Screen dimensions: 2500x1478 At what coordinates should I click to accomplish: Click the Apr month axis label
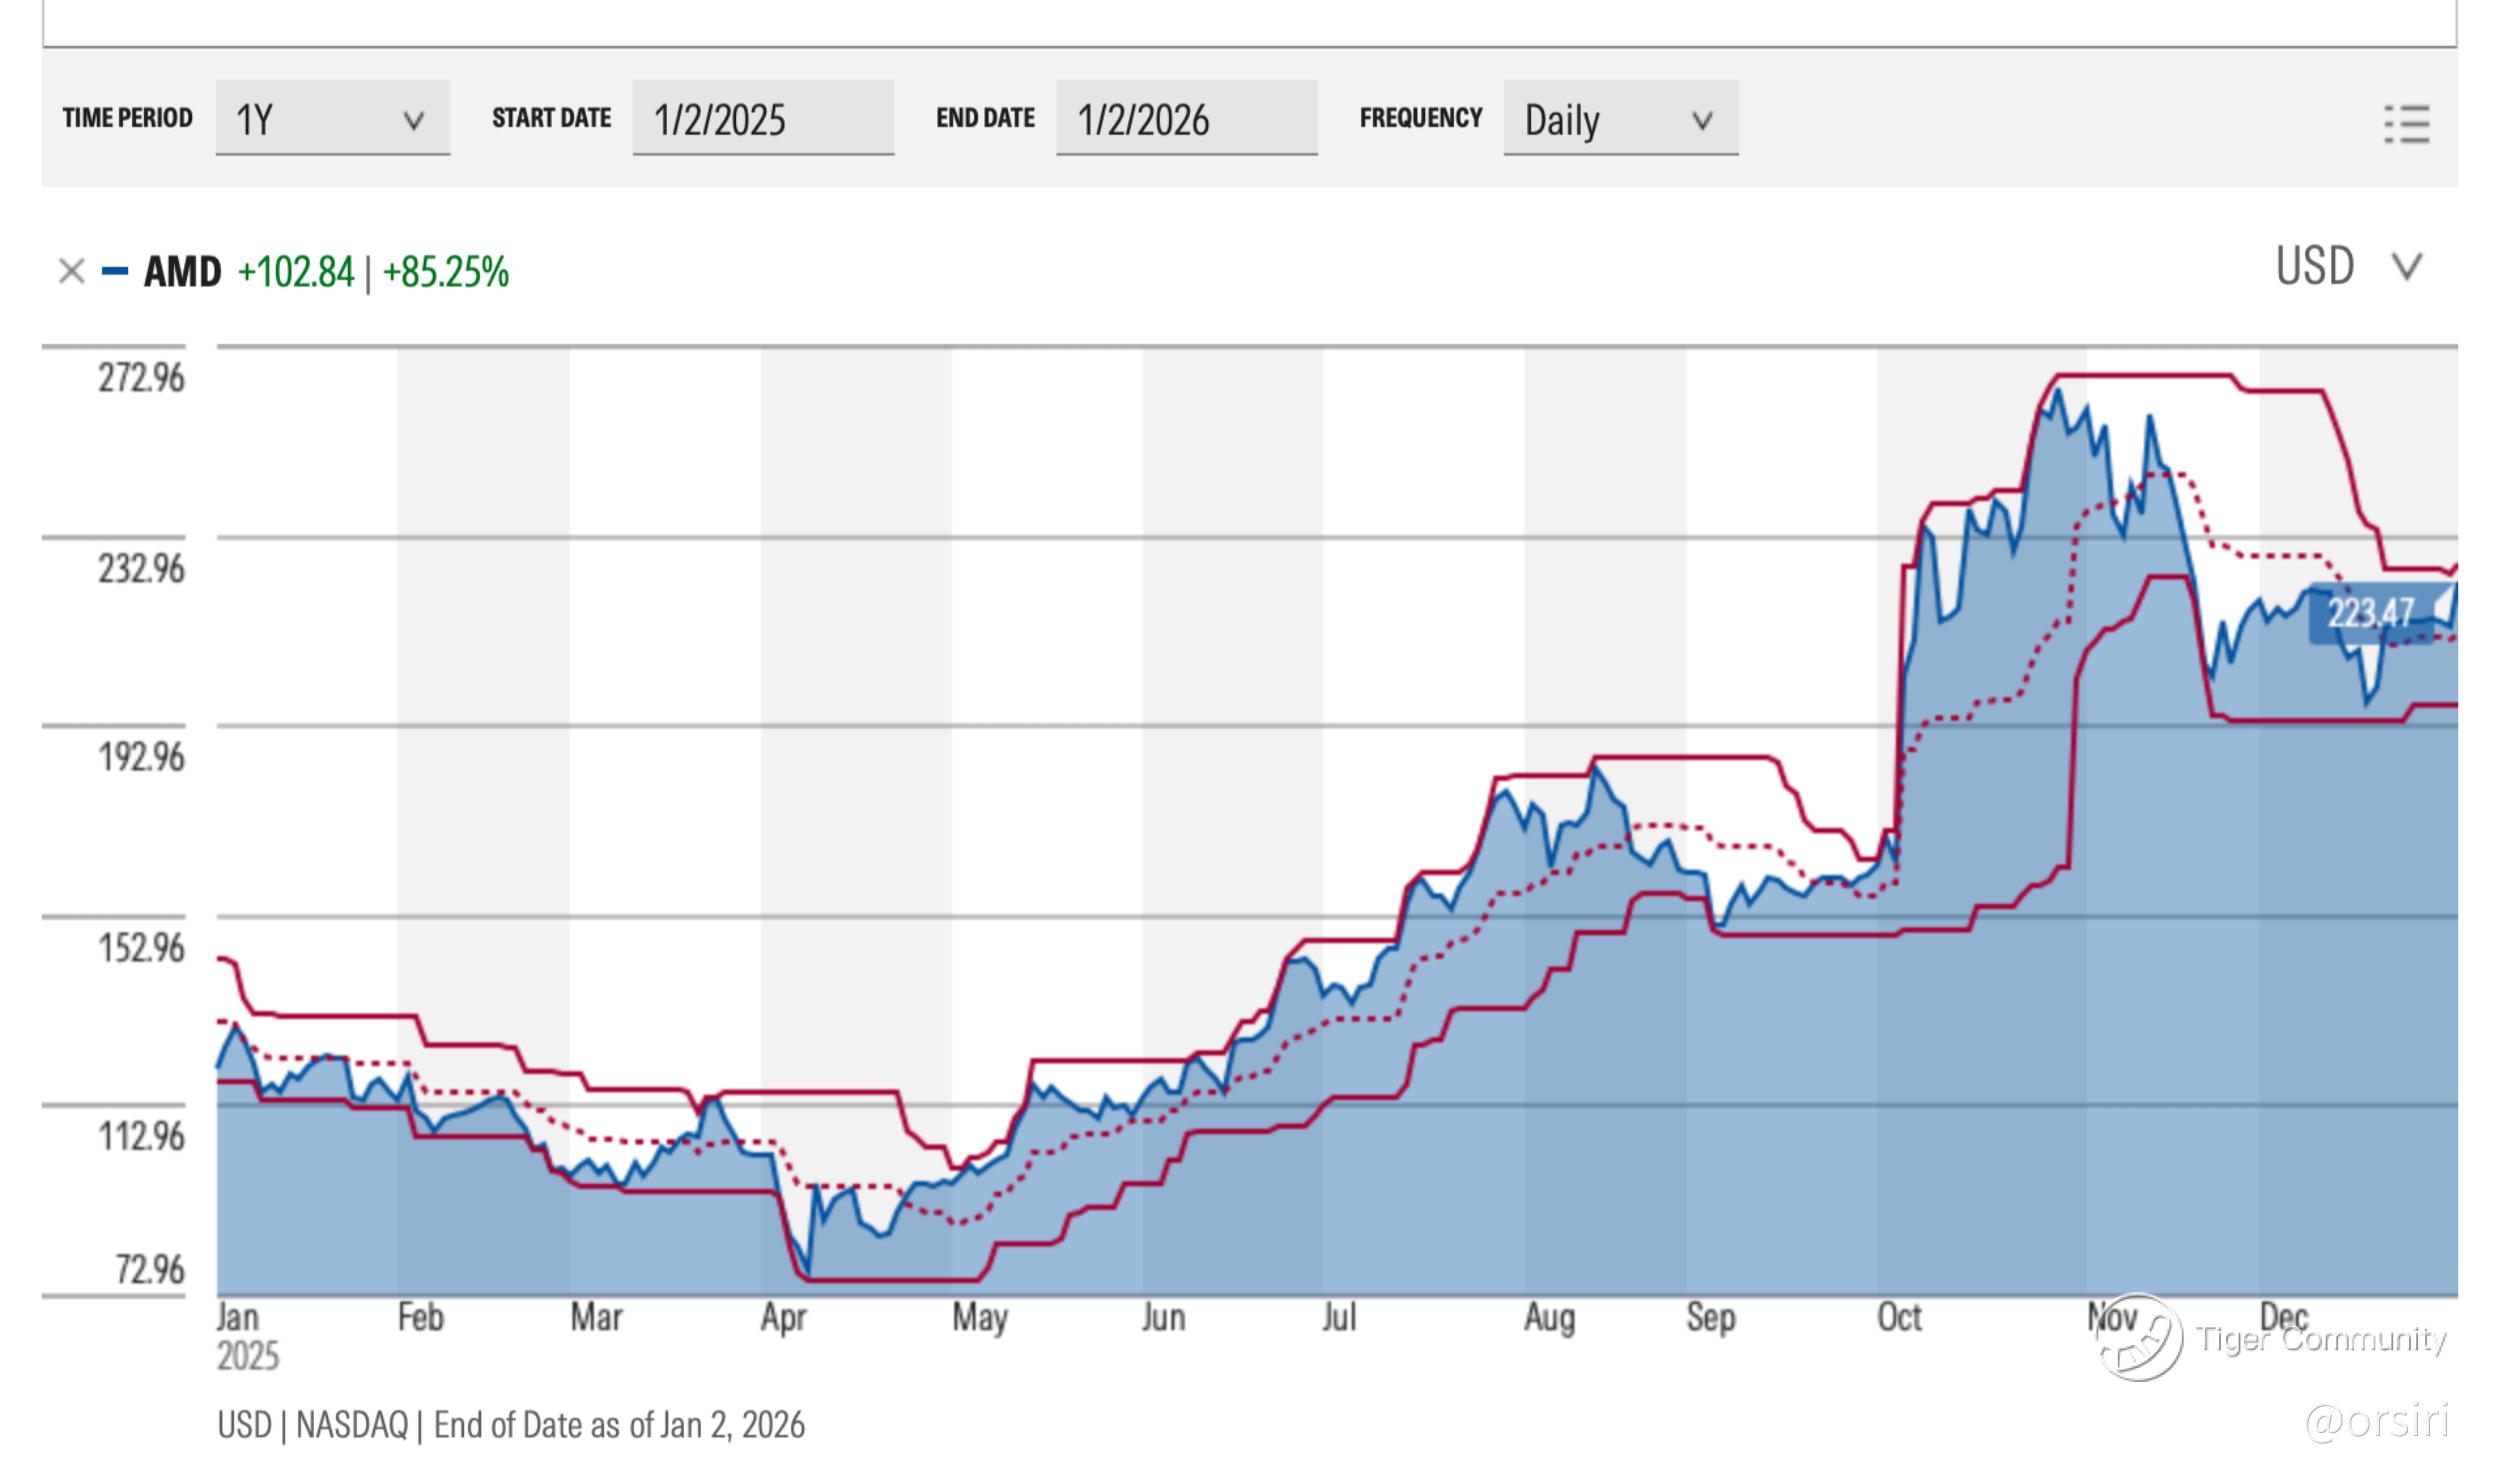click(x=783, y=1317)
